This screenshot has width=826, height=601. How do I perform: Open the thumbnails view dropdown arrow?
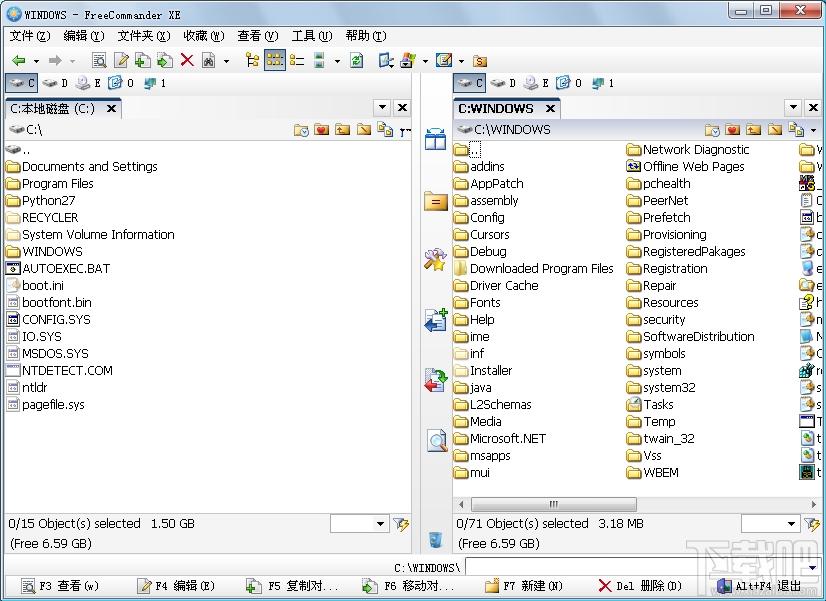coord(337,61)
